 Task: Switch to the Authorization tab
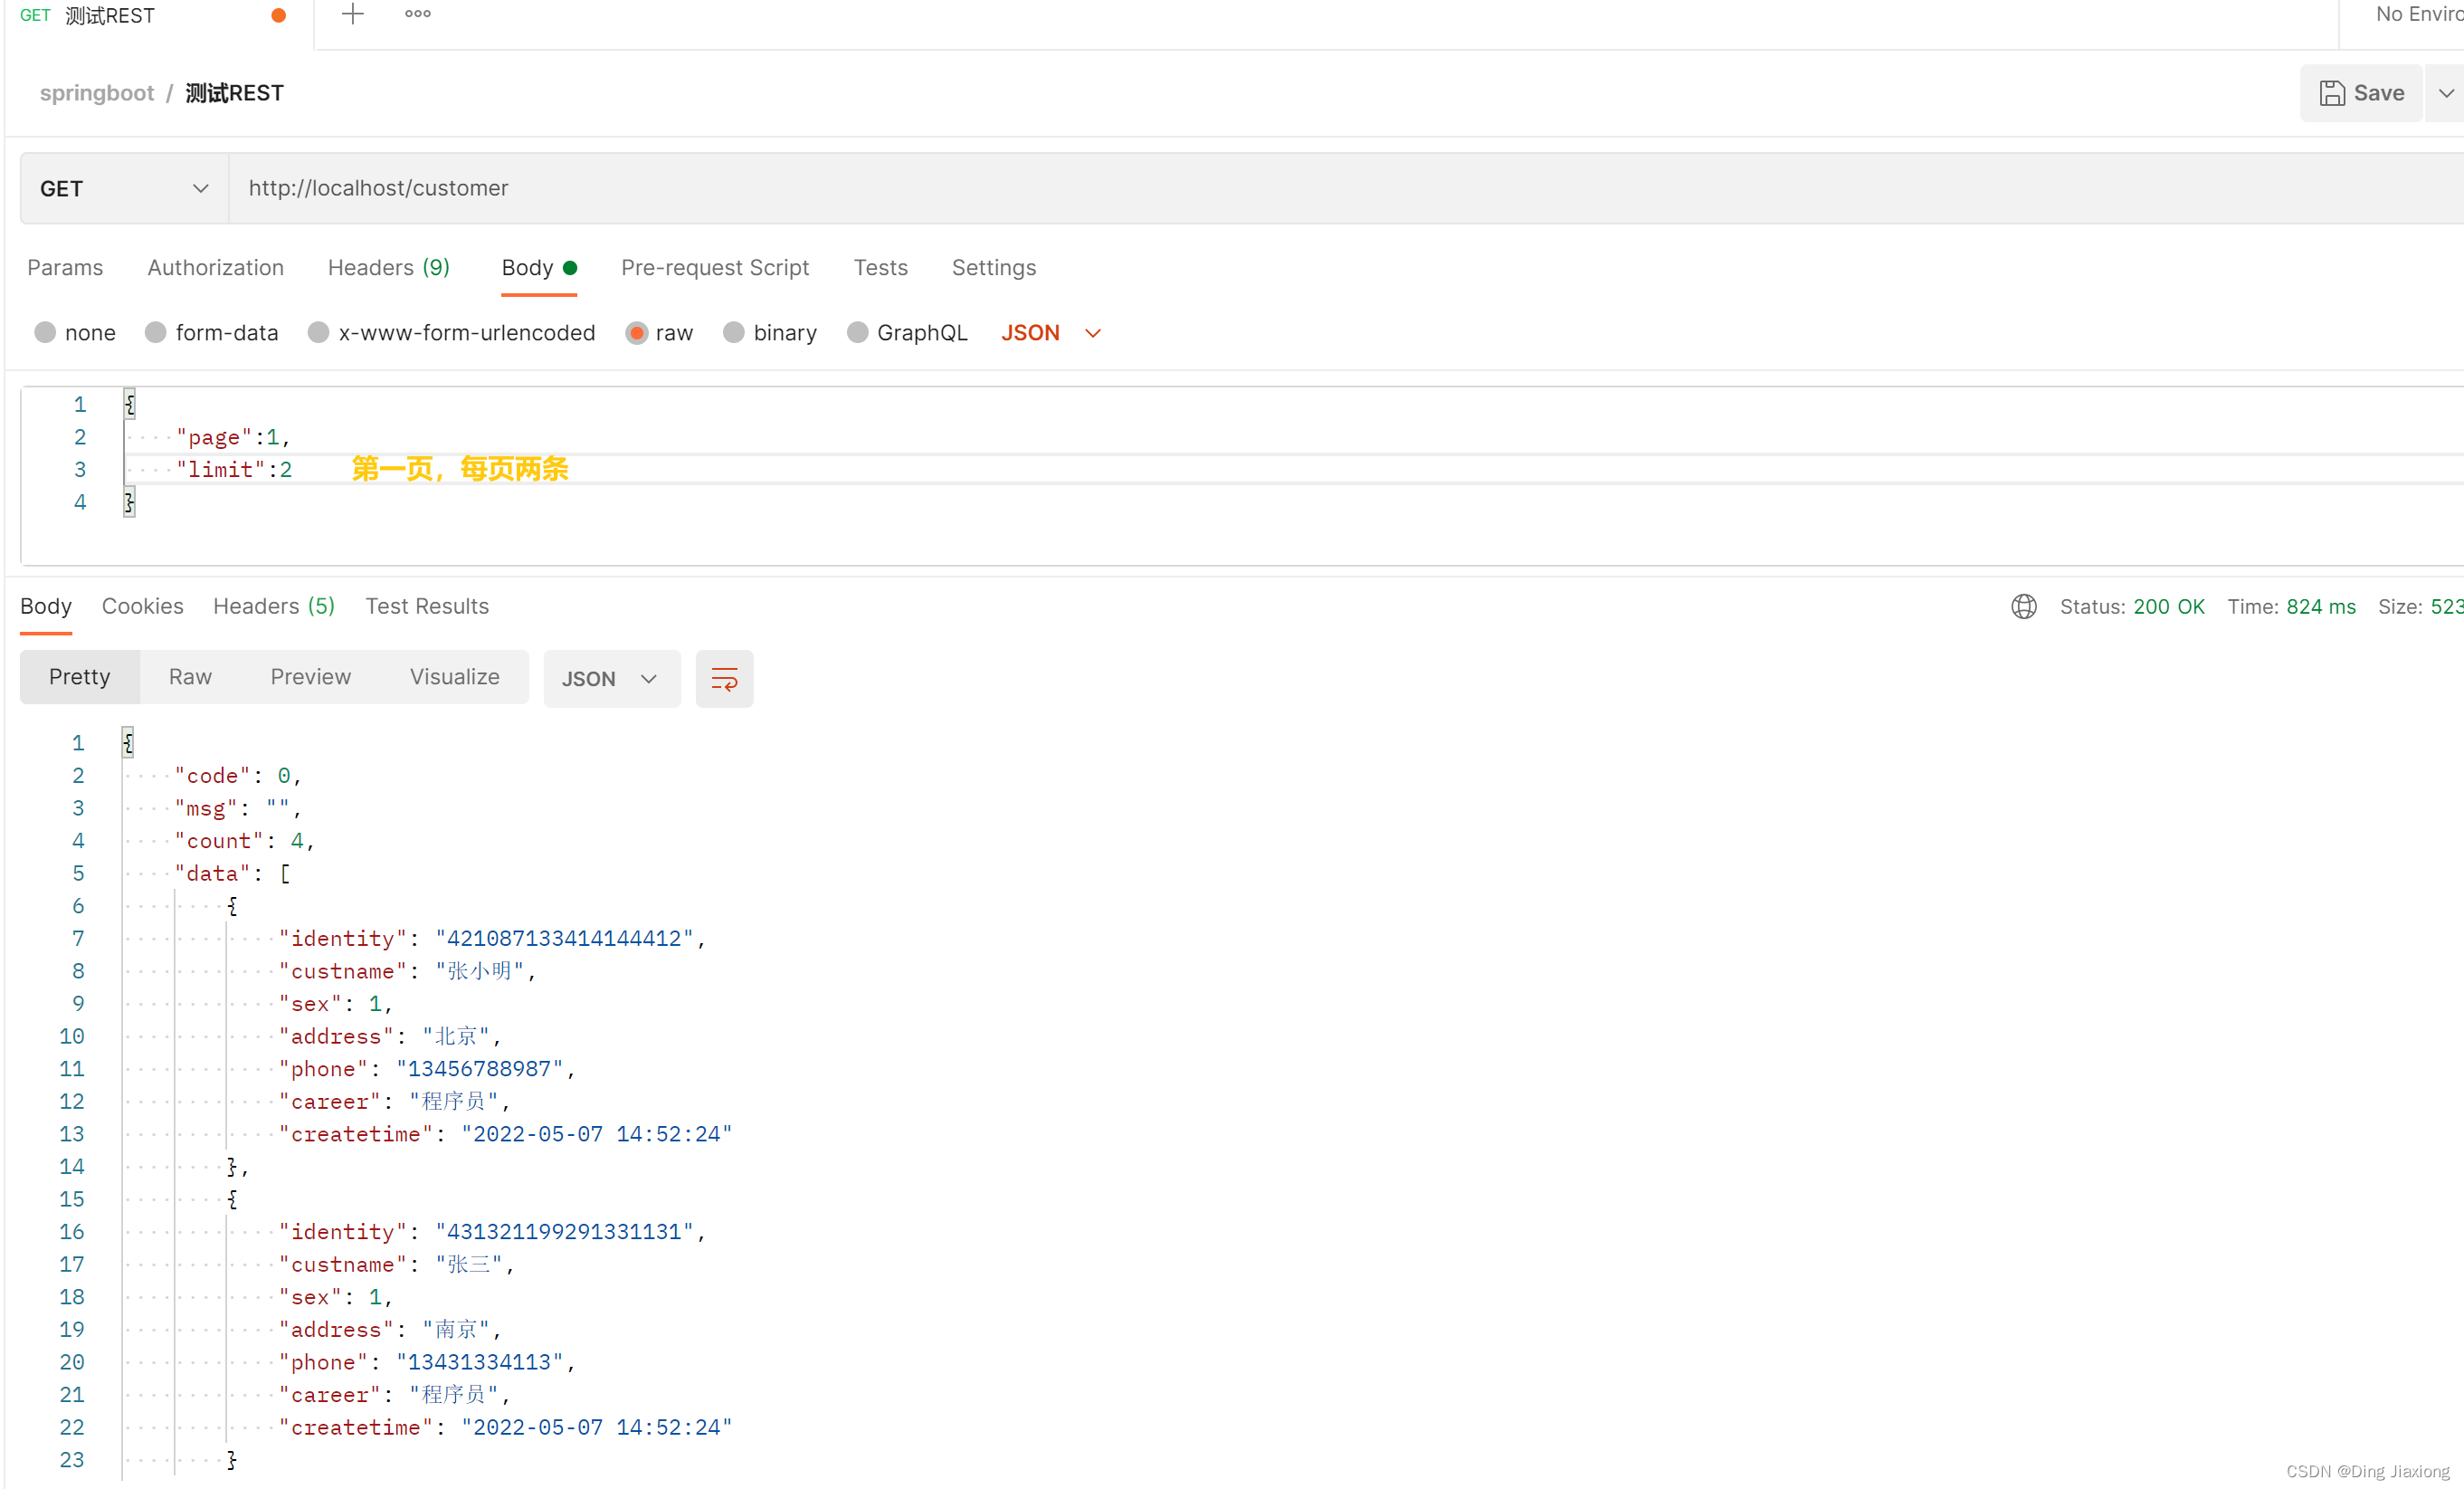point(215,267)
